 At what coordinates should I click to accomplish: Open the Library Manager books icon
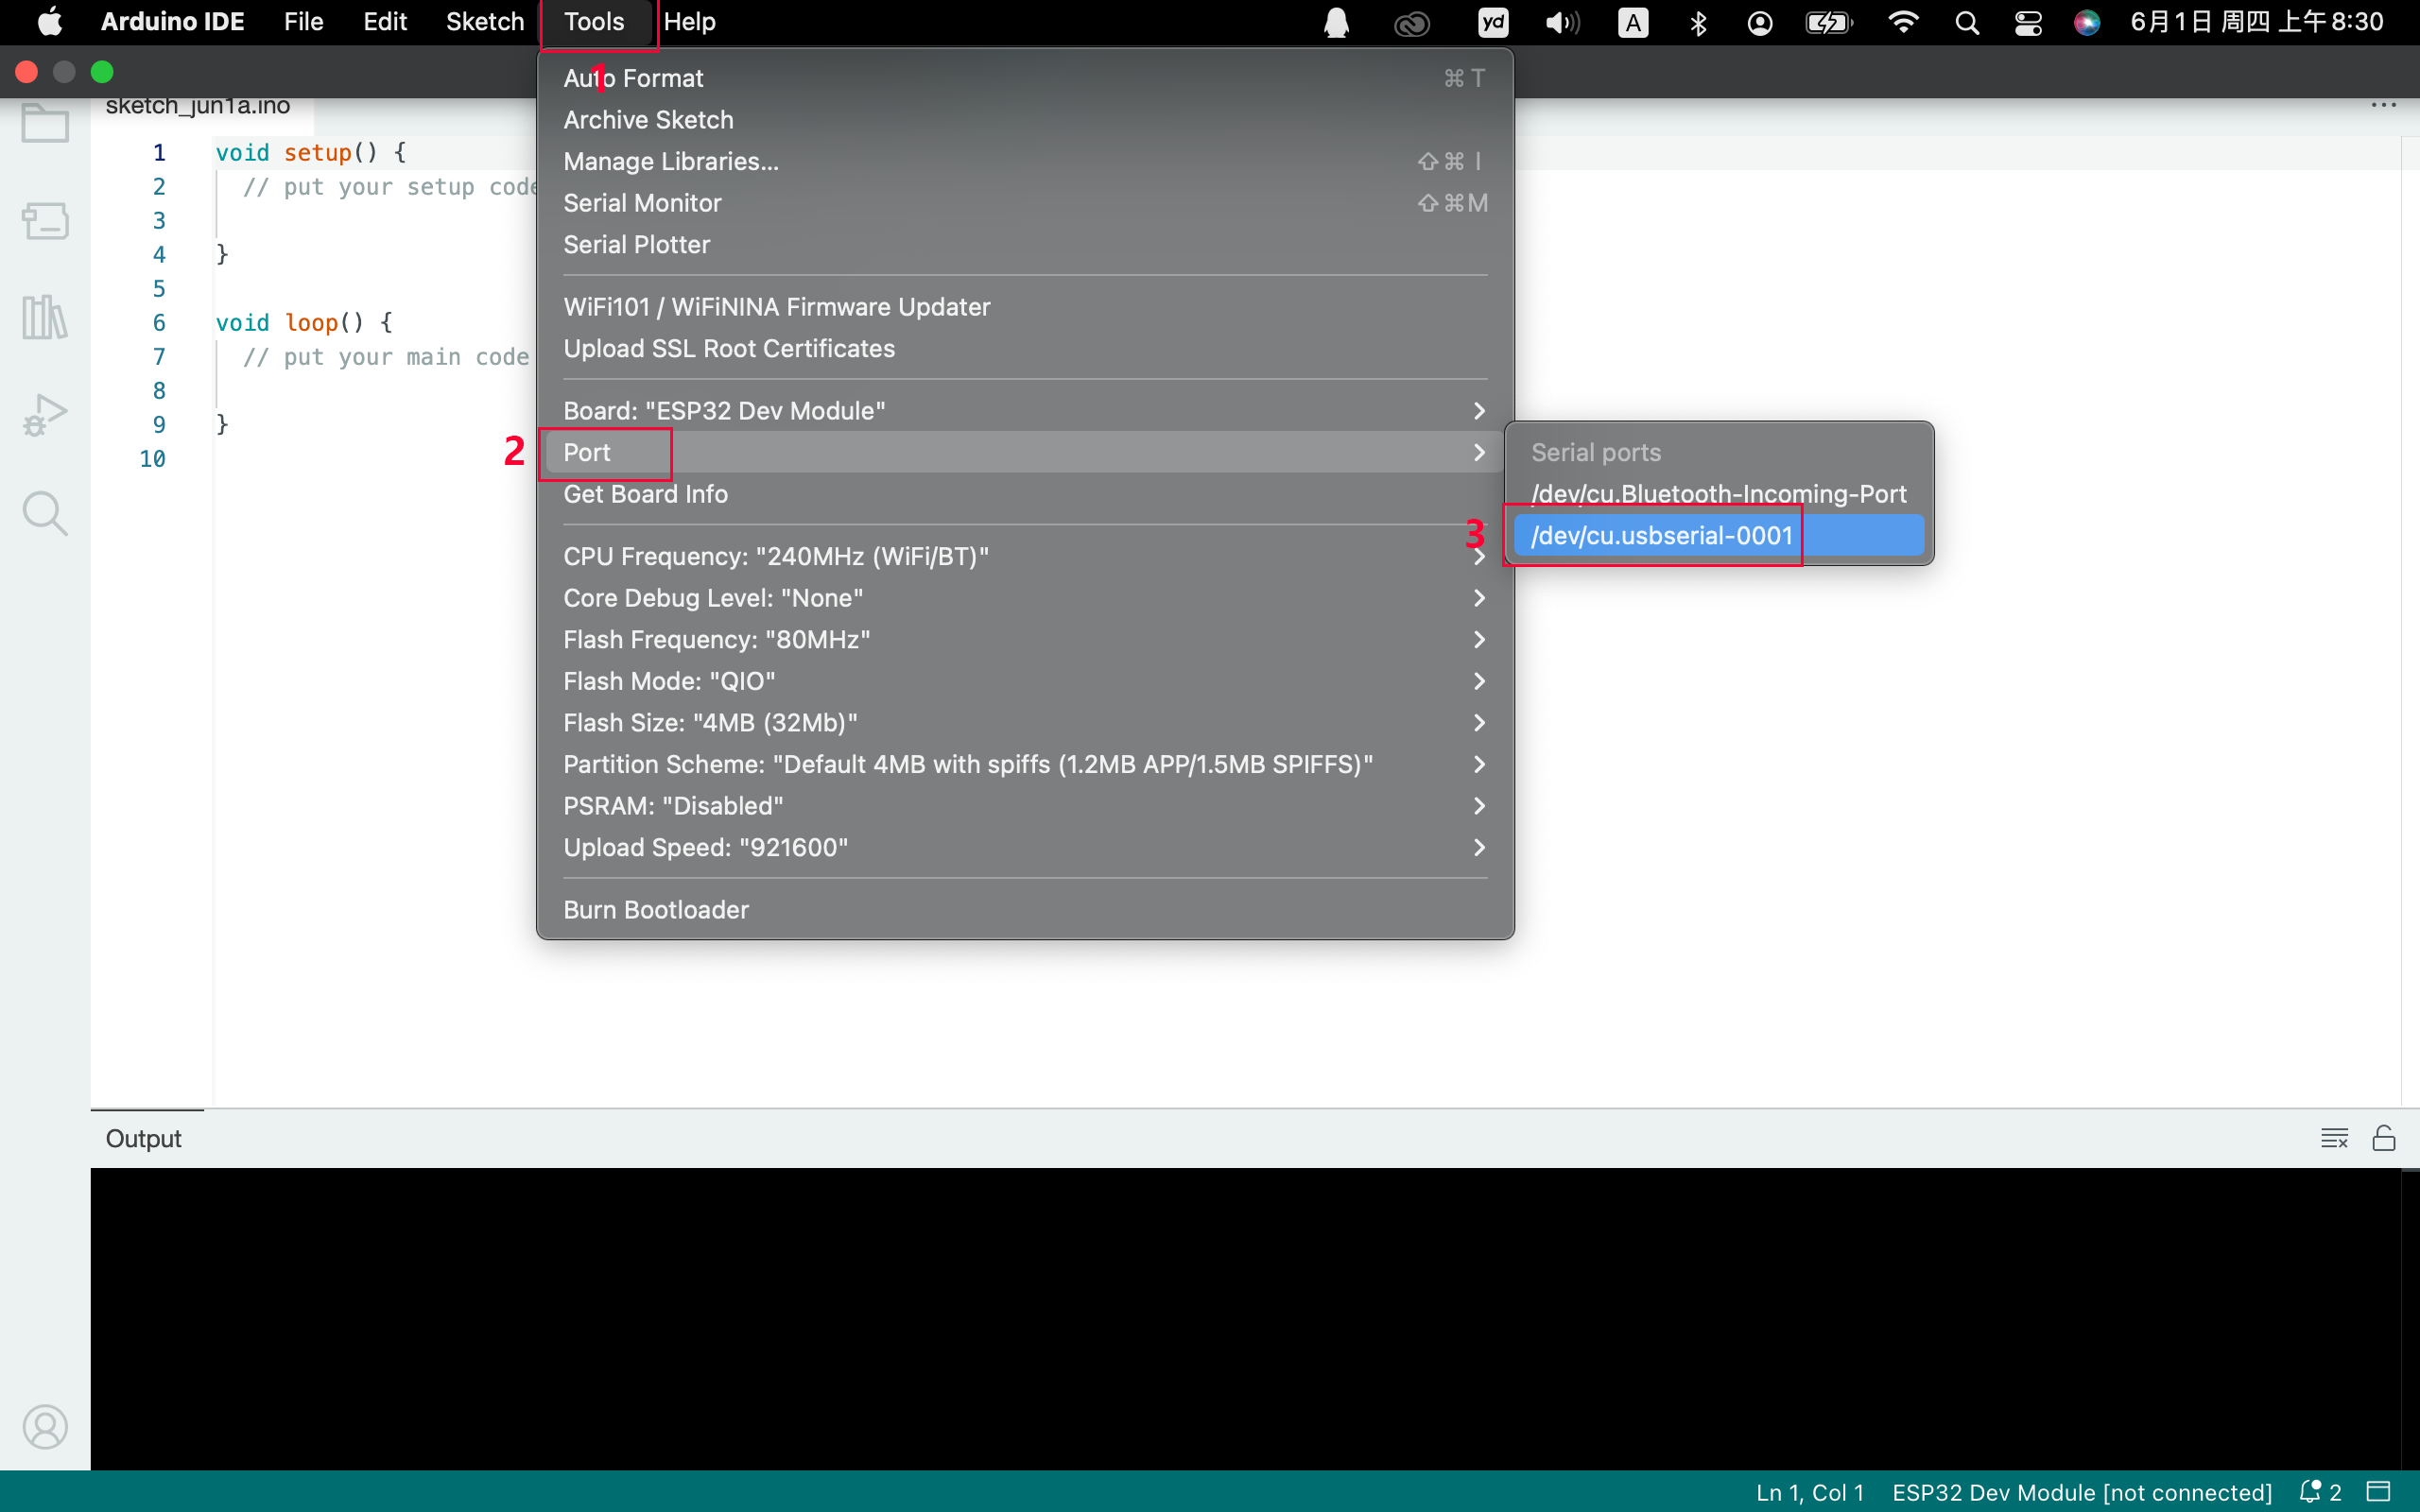[45, 317]
